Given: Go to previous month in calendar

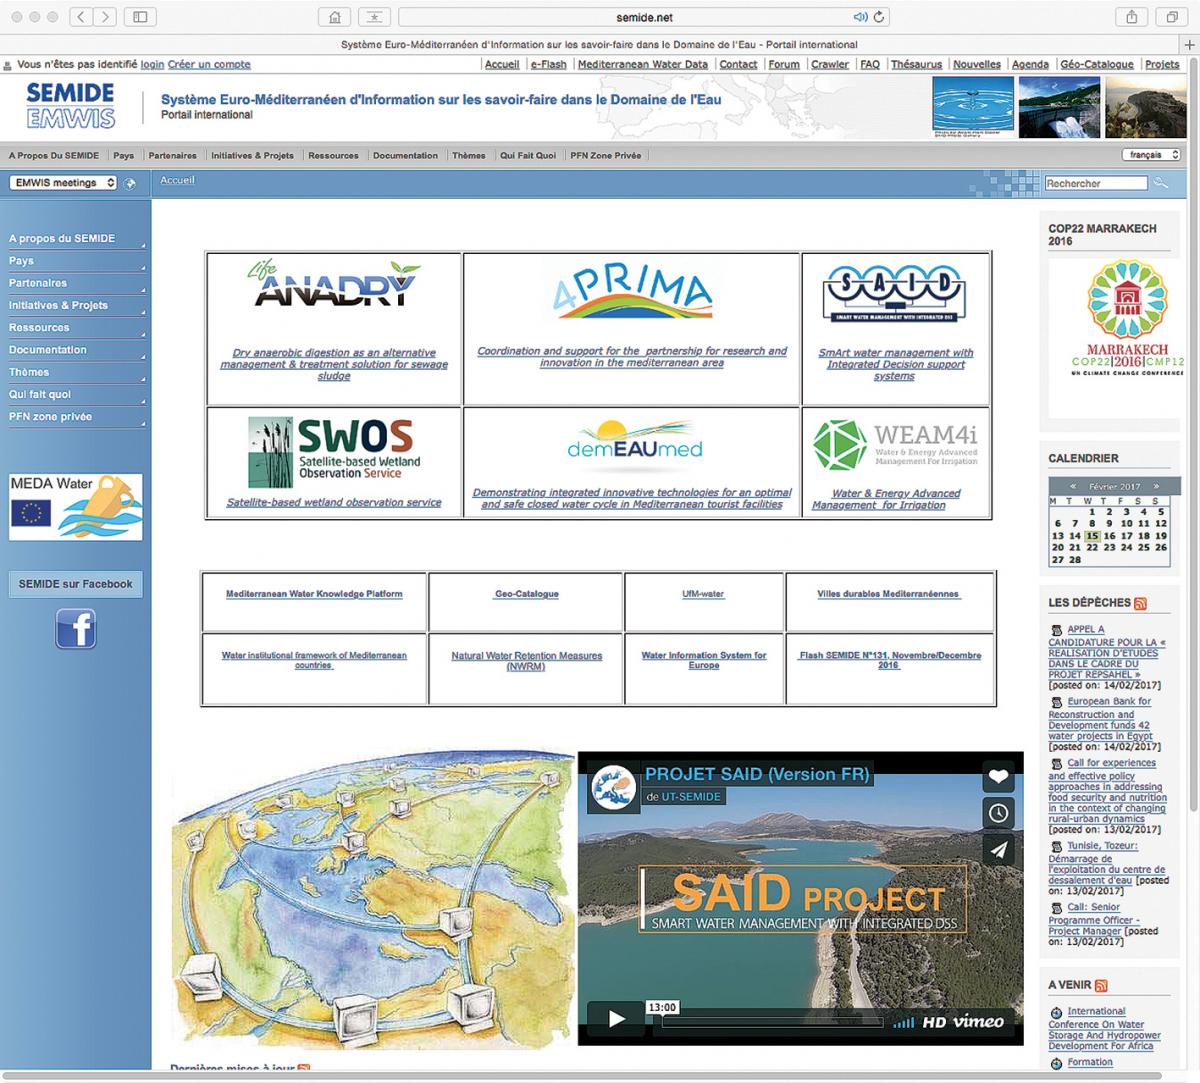Looking at the screenshot, I should click(1072, 487).
